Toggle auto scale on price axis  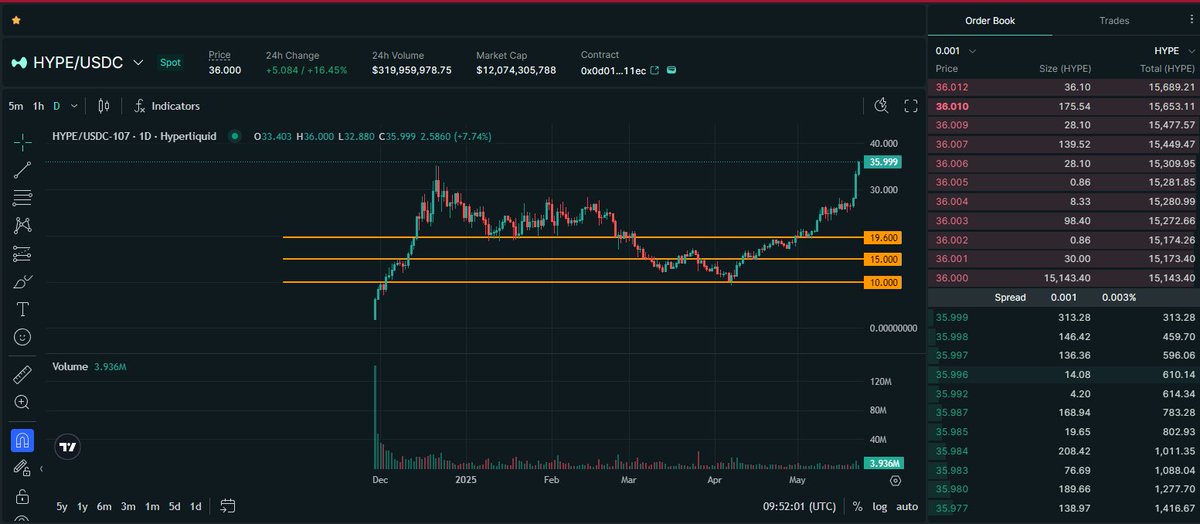pos(906,506)
